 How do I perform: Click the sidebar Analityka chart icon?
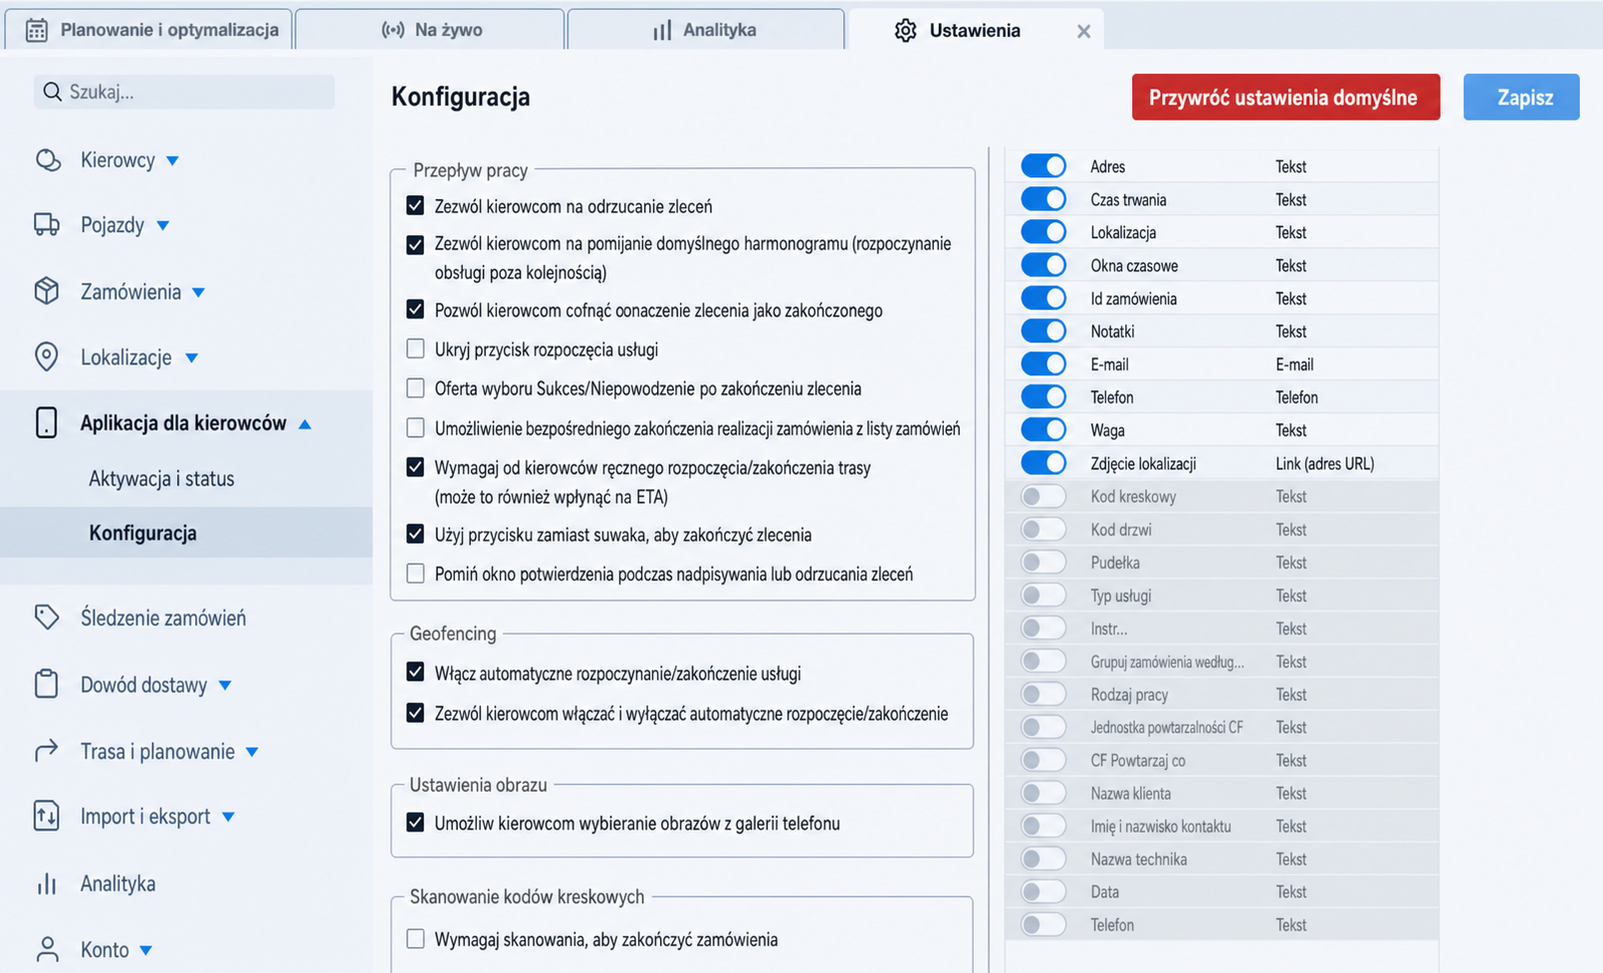click(x=46, y=883)
